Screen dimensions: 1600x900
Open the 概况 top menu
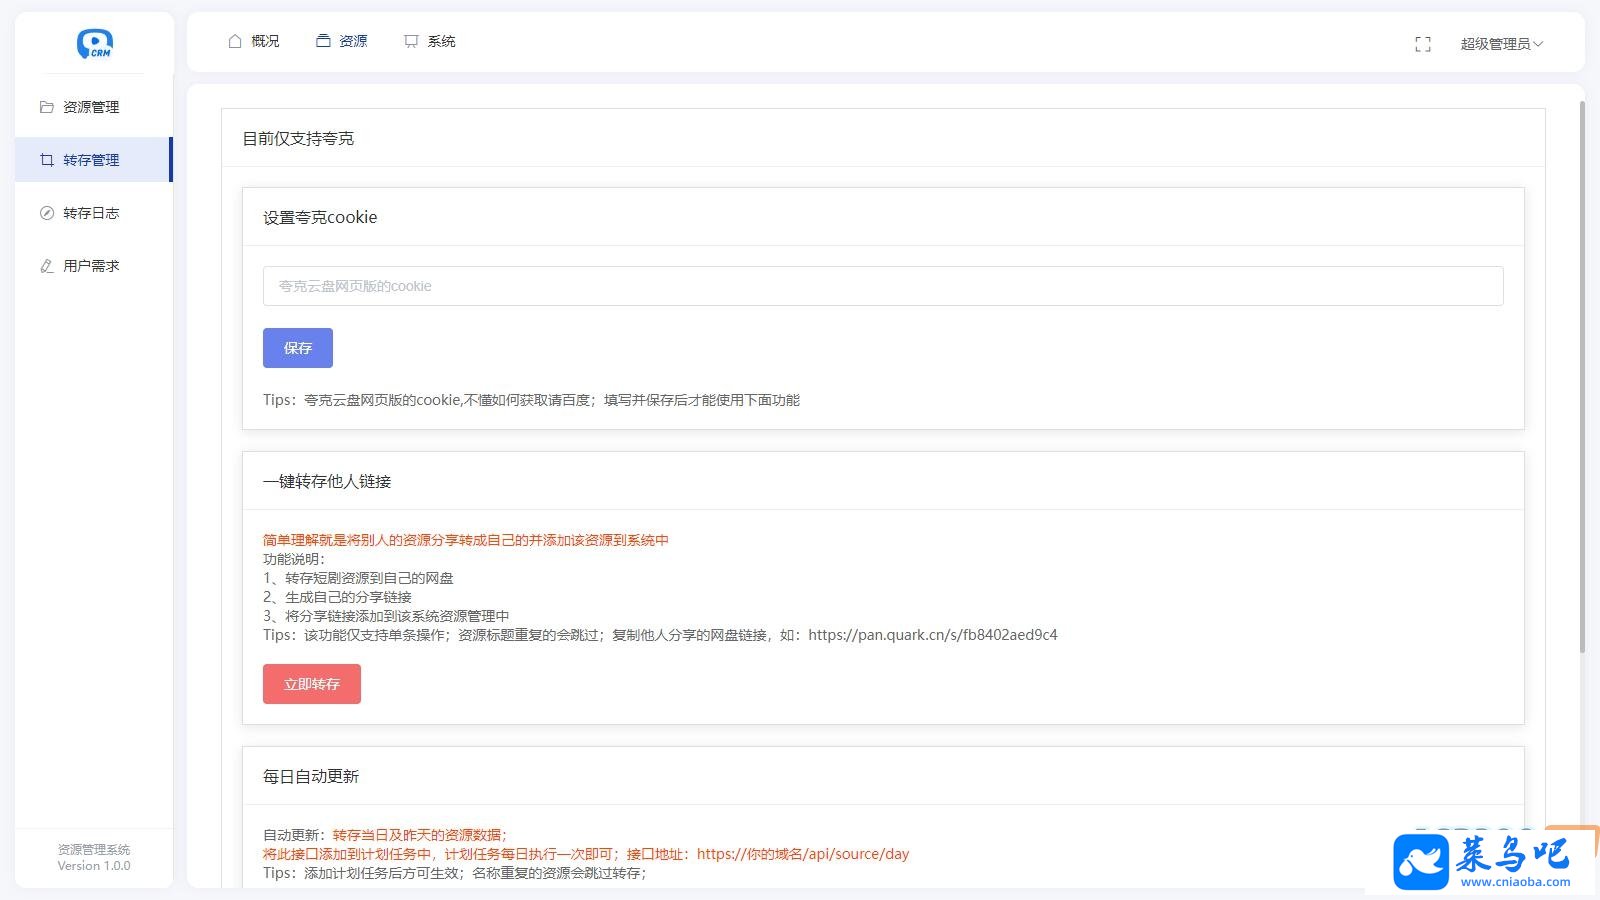pyautogui.click(x=254, y=41)
